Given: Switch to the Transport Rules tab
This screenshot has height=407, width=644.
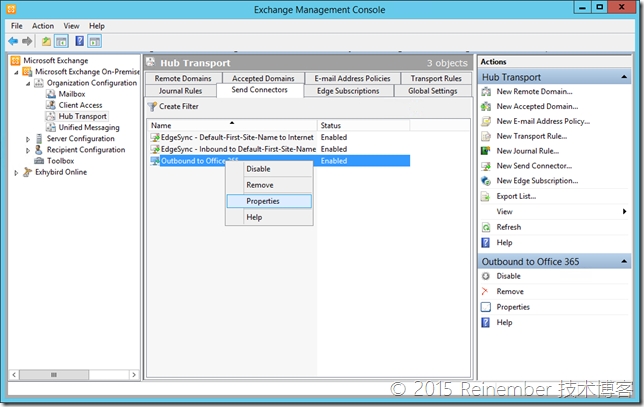Looking at the screenshot, I should [436, 78].
